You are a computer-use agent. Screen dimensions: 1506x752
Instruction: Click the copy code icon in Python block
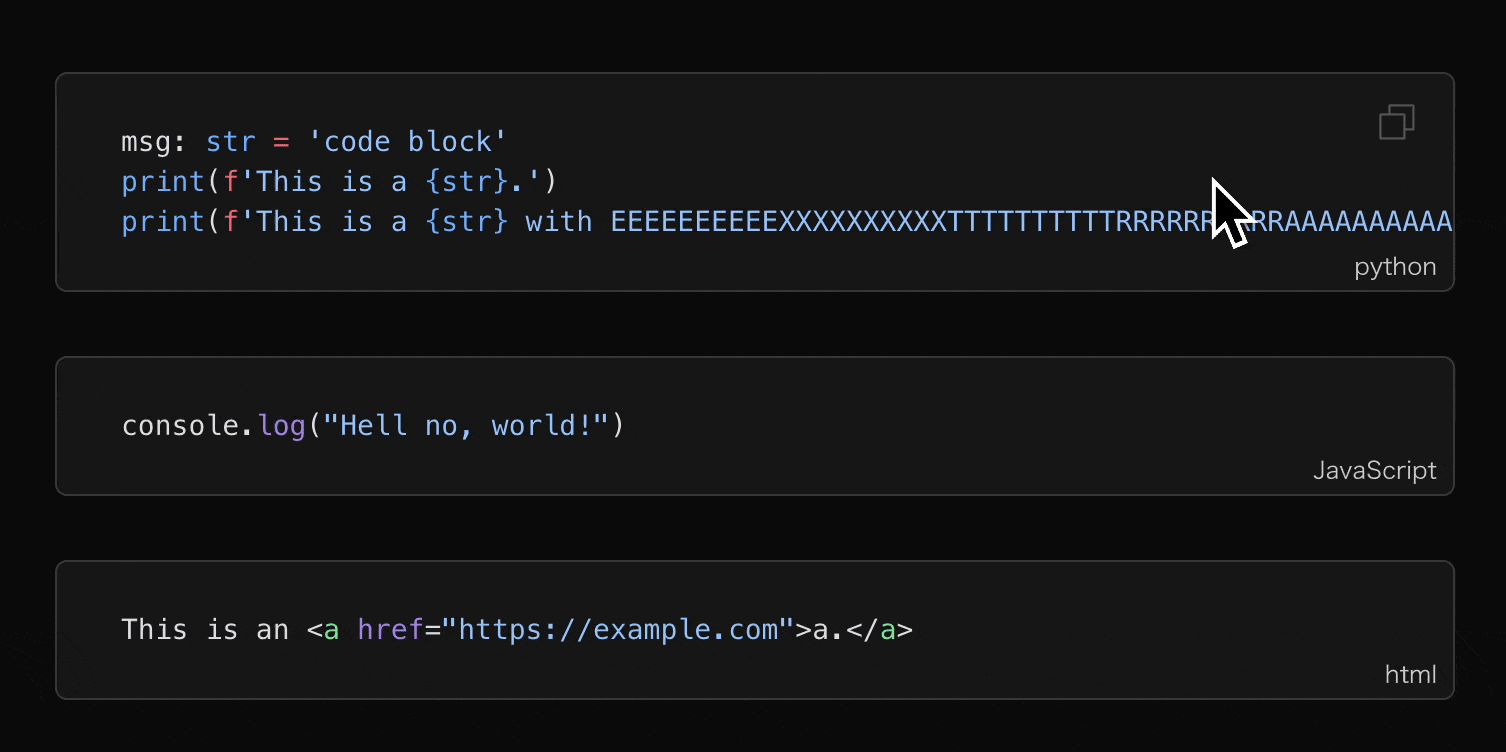pyautogui.click(x=1396, y=122)
